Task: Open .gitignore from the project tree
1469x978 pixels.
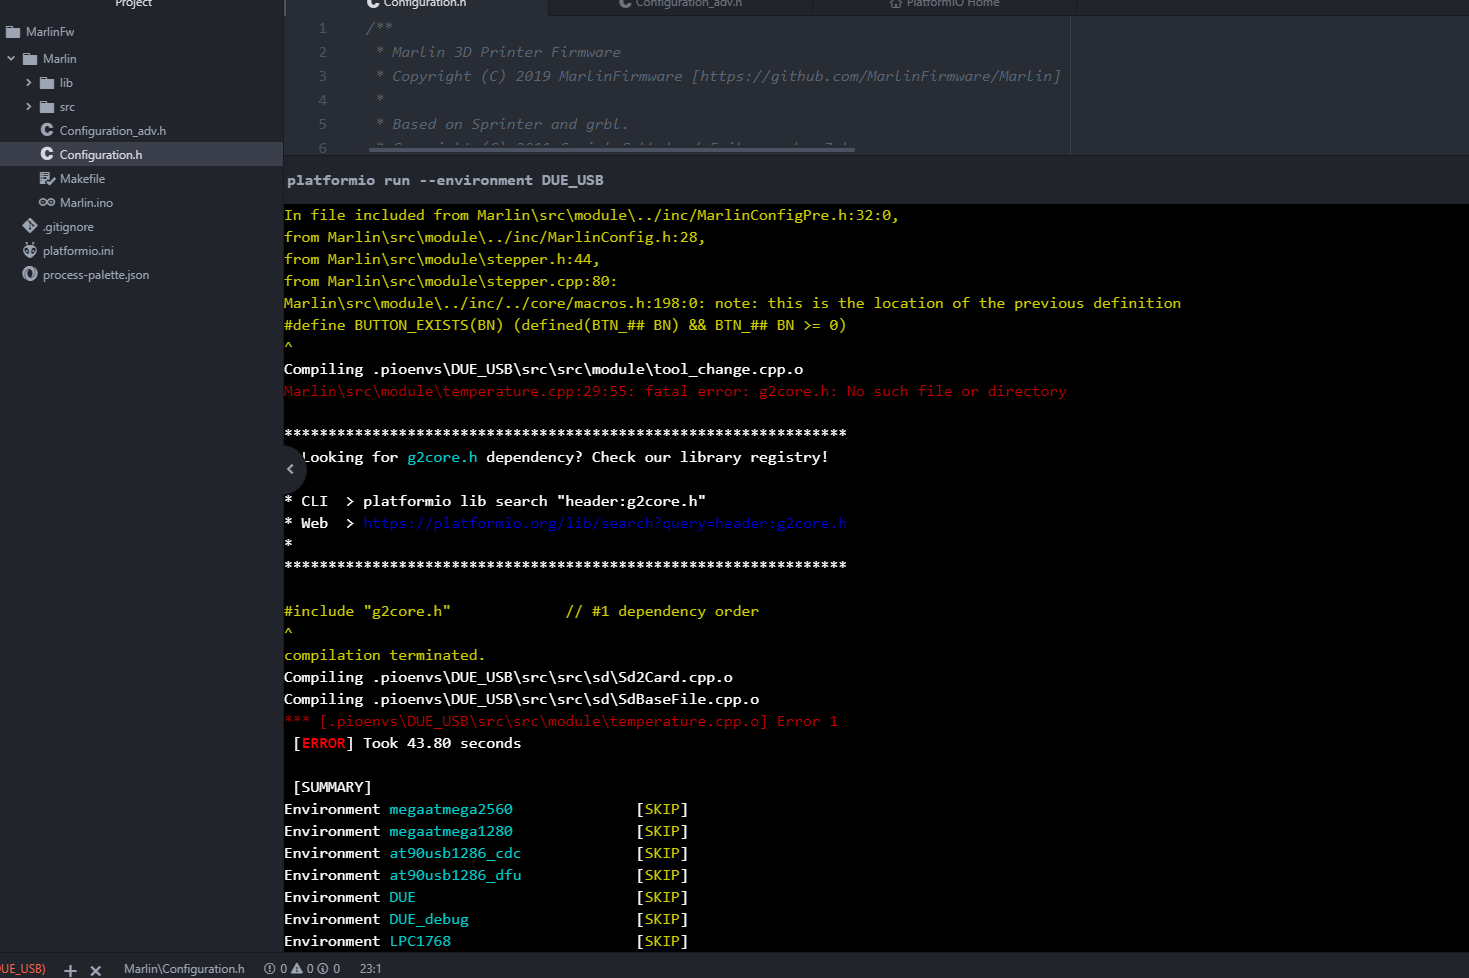Action: pyautogui.click(x=68, y=227)
